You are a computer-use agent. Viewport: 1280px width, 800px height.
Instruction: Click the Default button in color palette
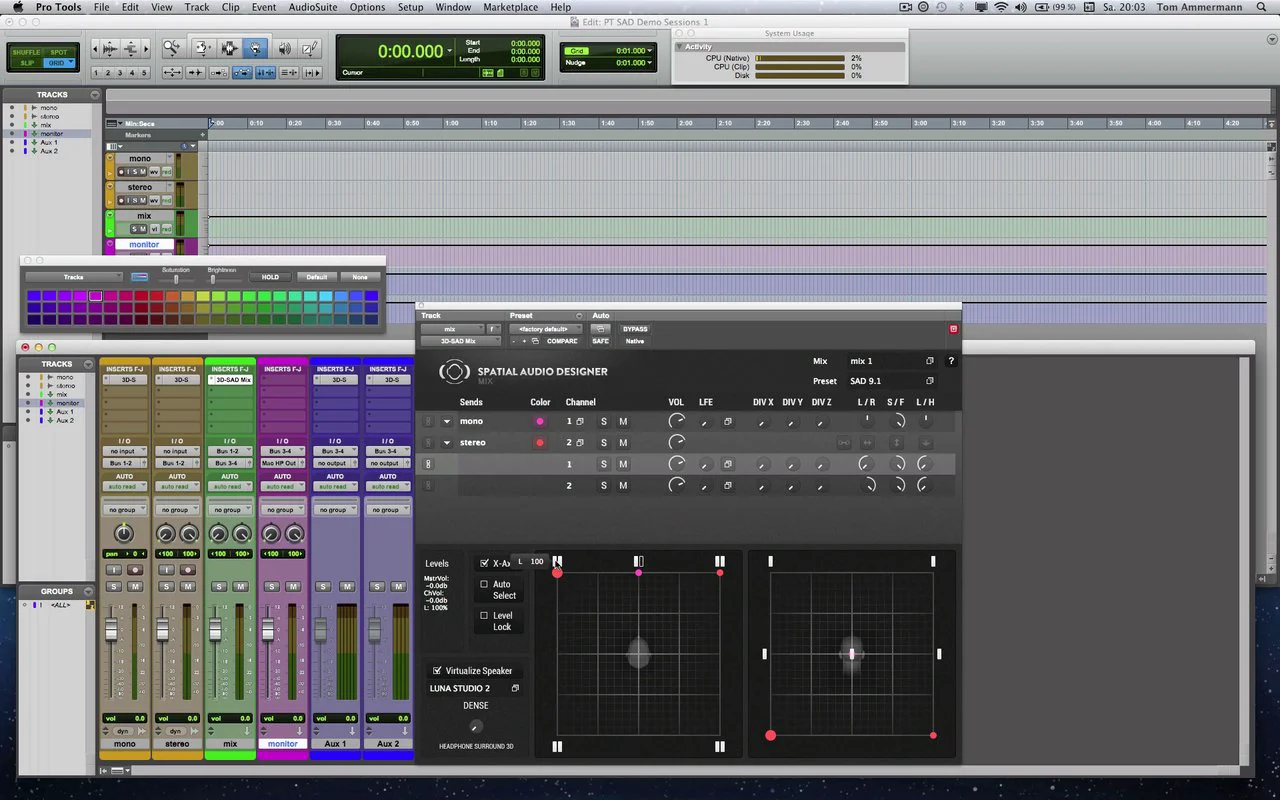click(x=316, y=277)
